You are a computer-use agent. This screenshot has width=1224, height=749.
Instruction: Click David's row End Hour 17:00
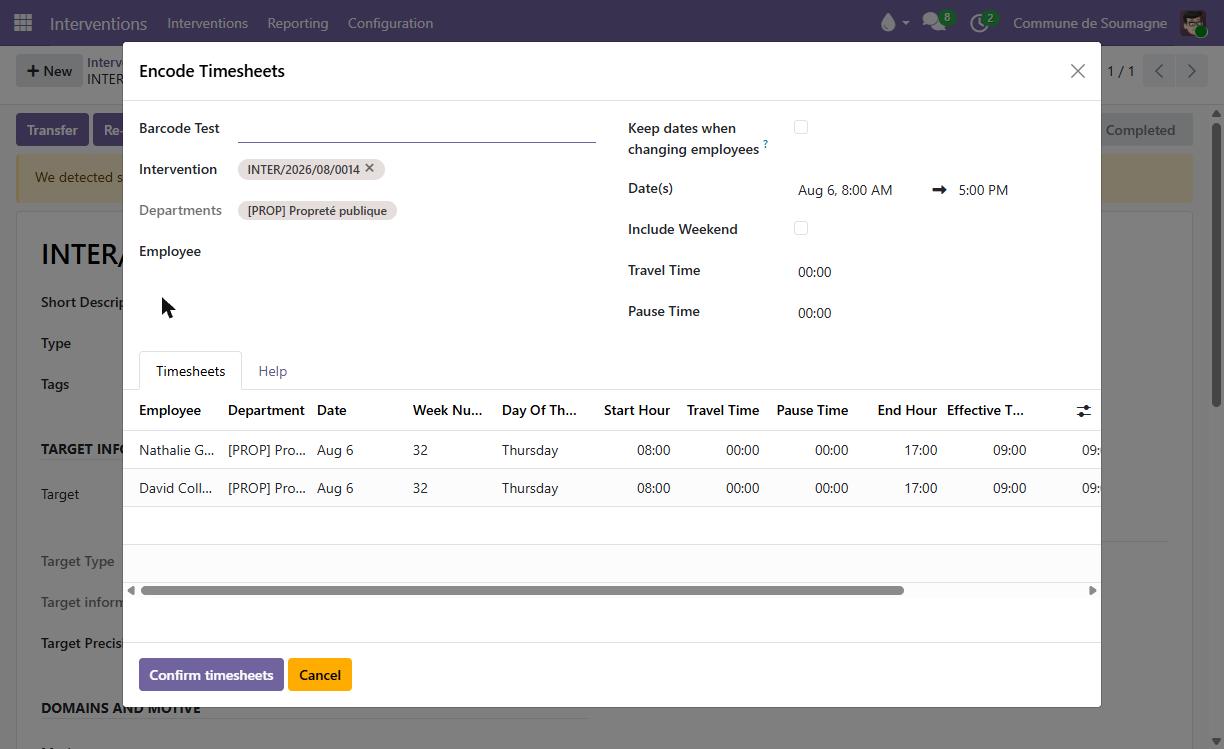tap(920, 488)
